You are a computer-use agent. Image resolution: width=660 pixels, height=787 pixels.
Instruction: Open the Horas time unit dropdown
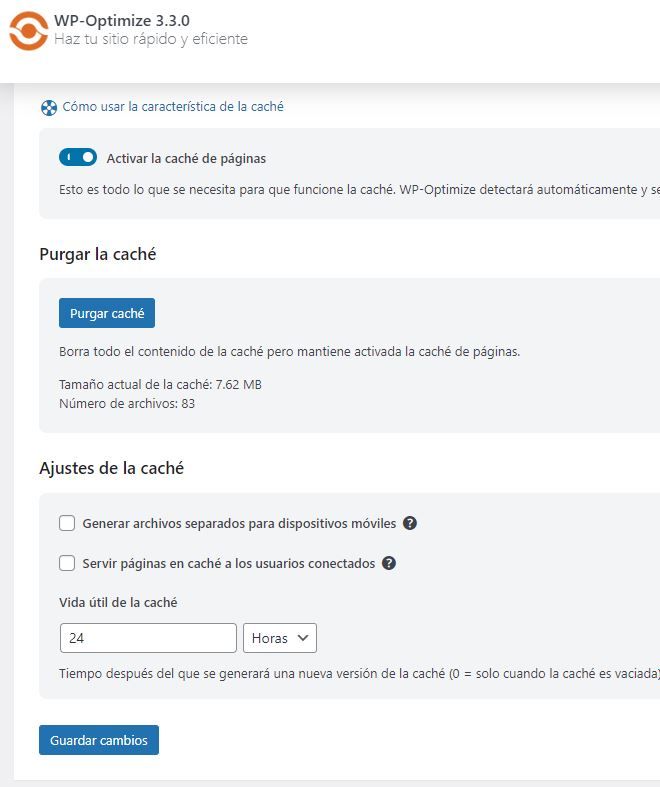pyautogui.click(x=280, y=638)
